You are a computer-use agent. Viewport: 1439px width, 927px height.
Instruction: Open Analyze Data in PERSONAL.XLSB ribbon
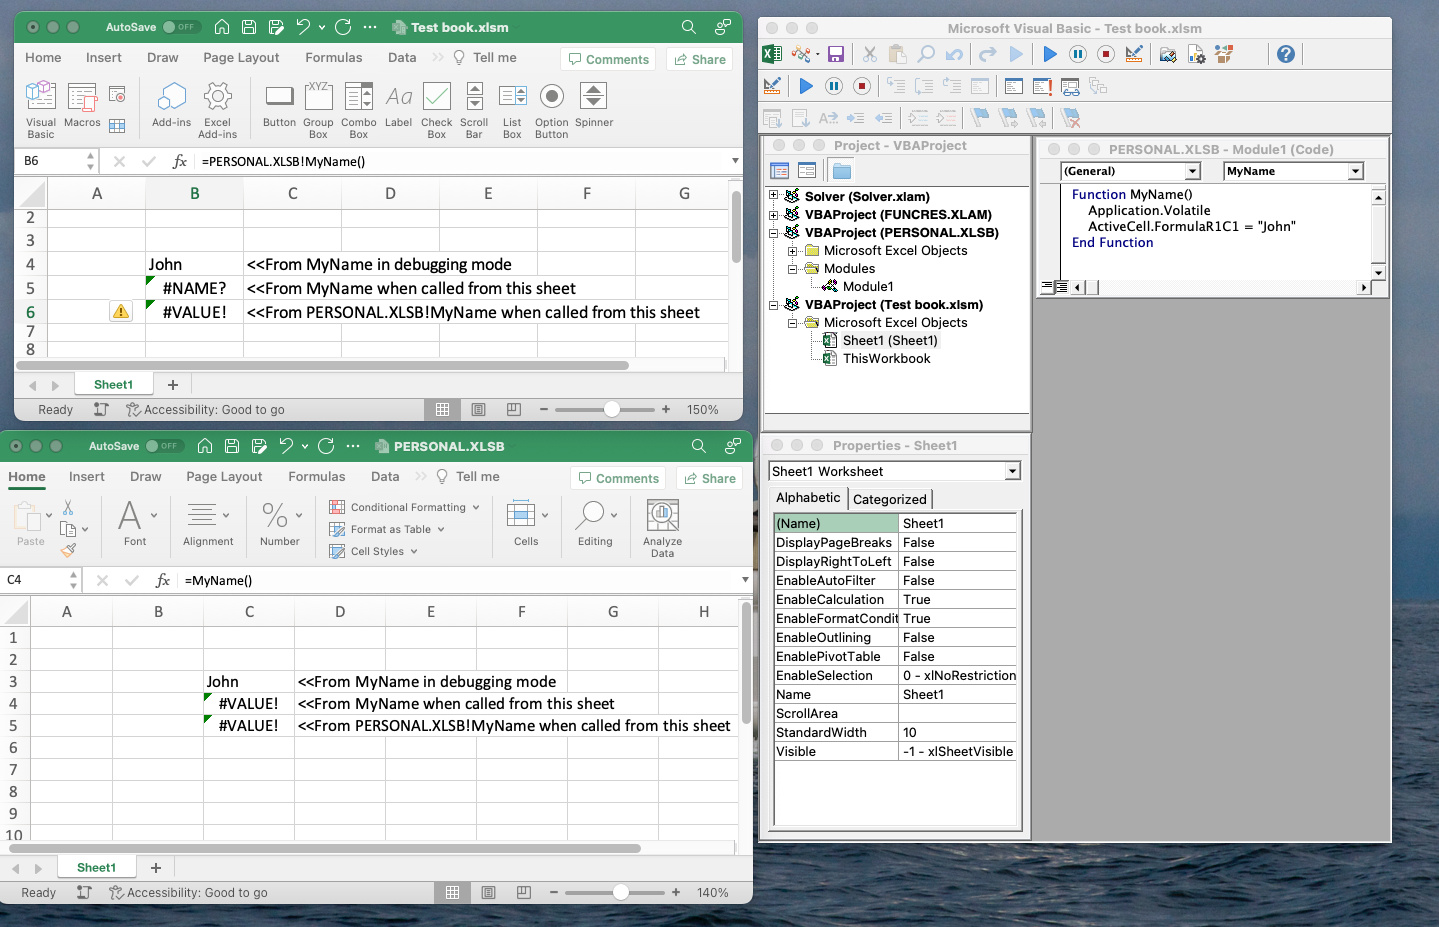tap(662, 528)
